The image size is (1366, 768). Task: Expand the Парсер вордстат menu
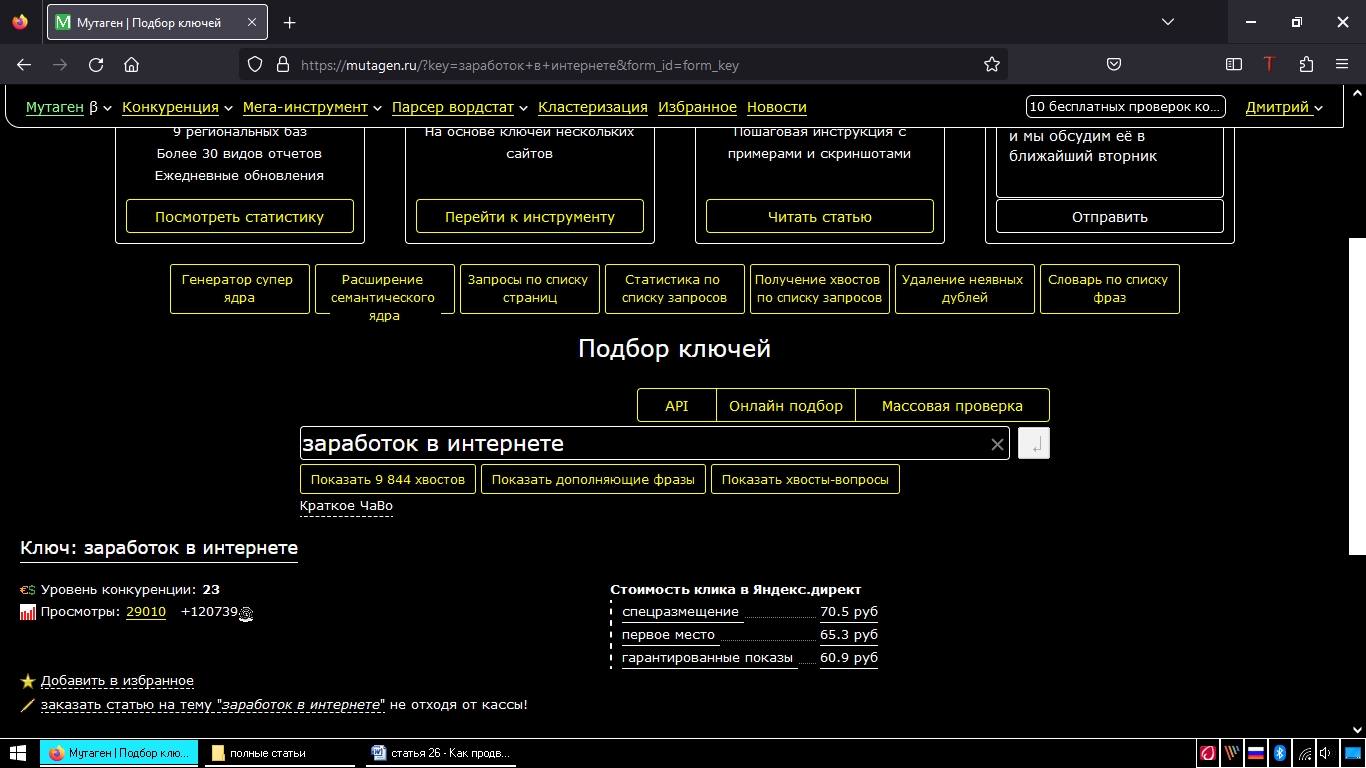coord(460,107)
